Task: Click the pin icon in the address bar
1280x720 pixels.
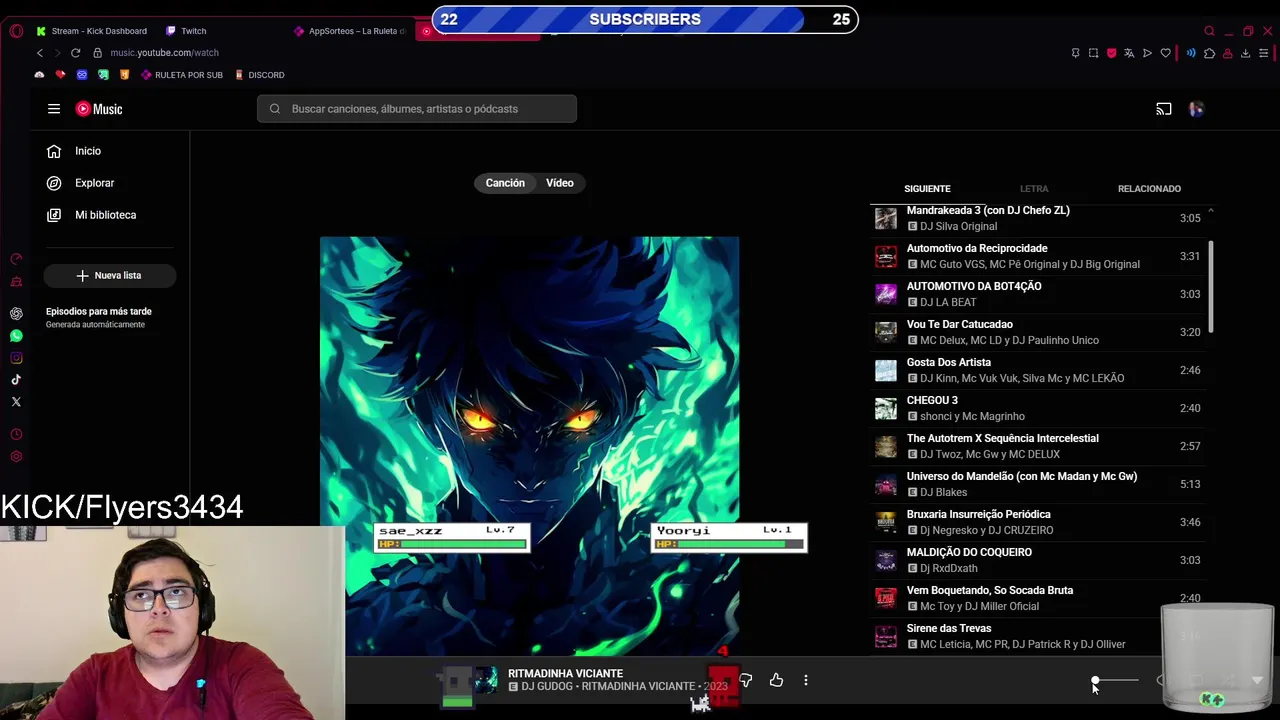Action: pyautogui.click(x=1075, y=53)
